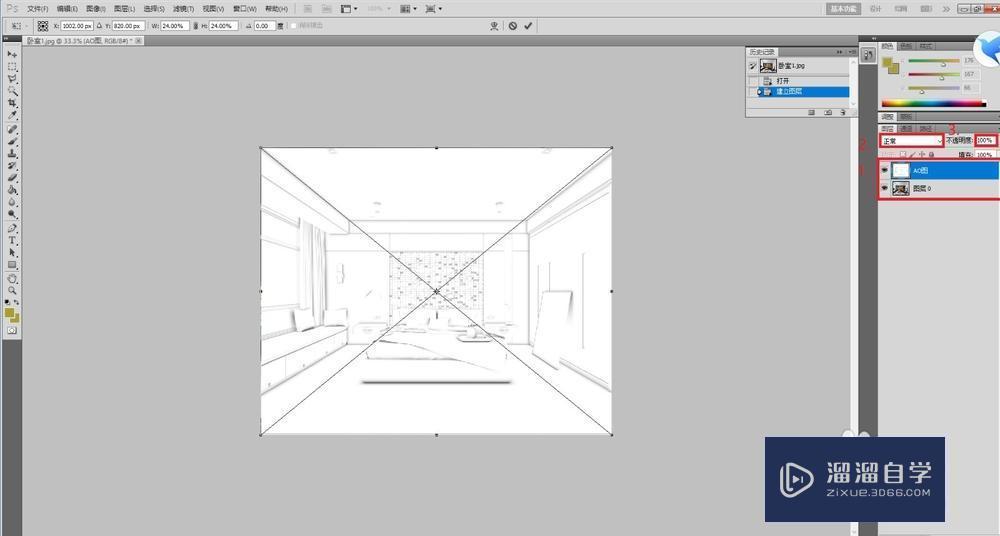Click the color spectrum ramp bar
This screenshot has width=1000, height=536.
click(x=934, y=103)
